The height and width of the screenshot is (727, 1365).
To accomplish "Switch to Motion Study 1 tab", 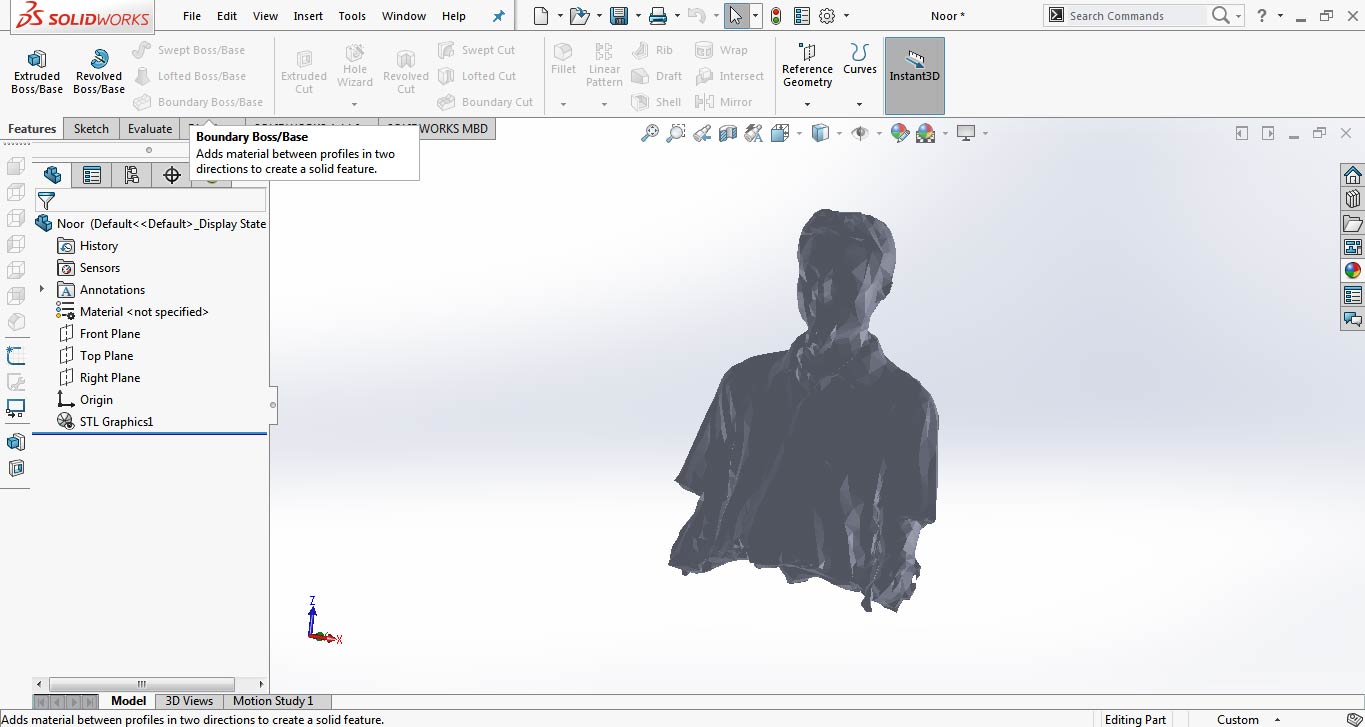I will point(273,701).
